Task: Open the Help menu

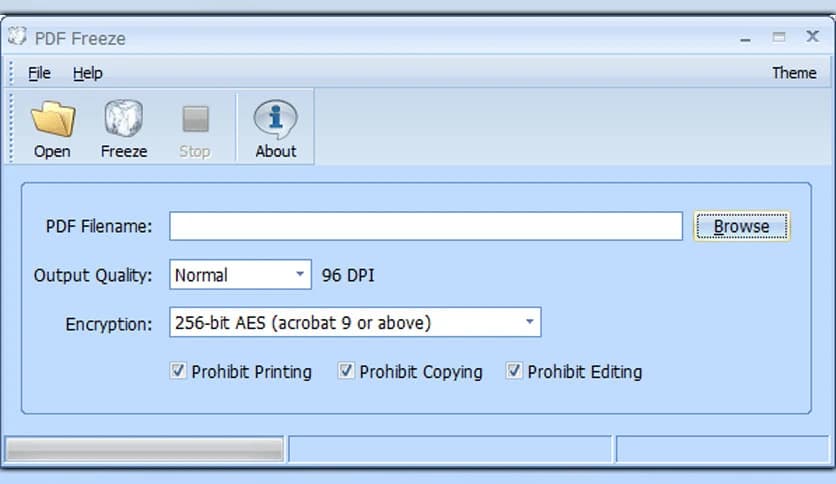Action: (x=87, y=73)
